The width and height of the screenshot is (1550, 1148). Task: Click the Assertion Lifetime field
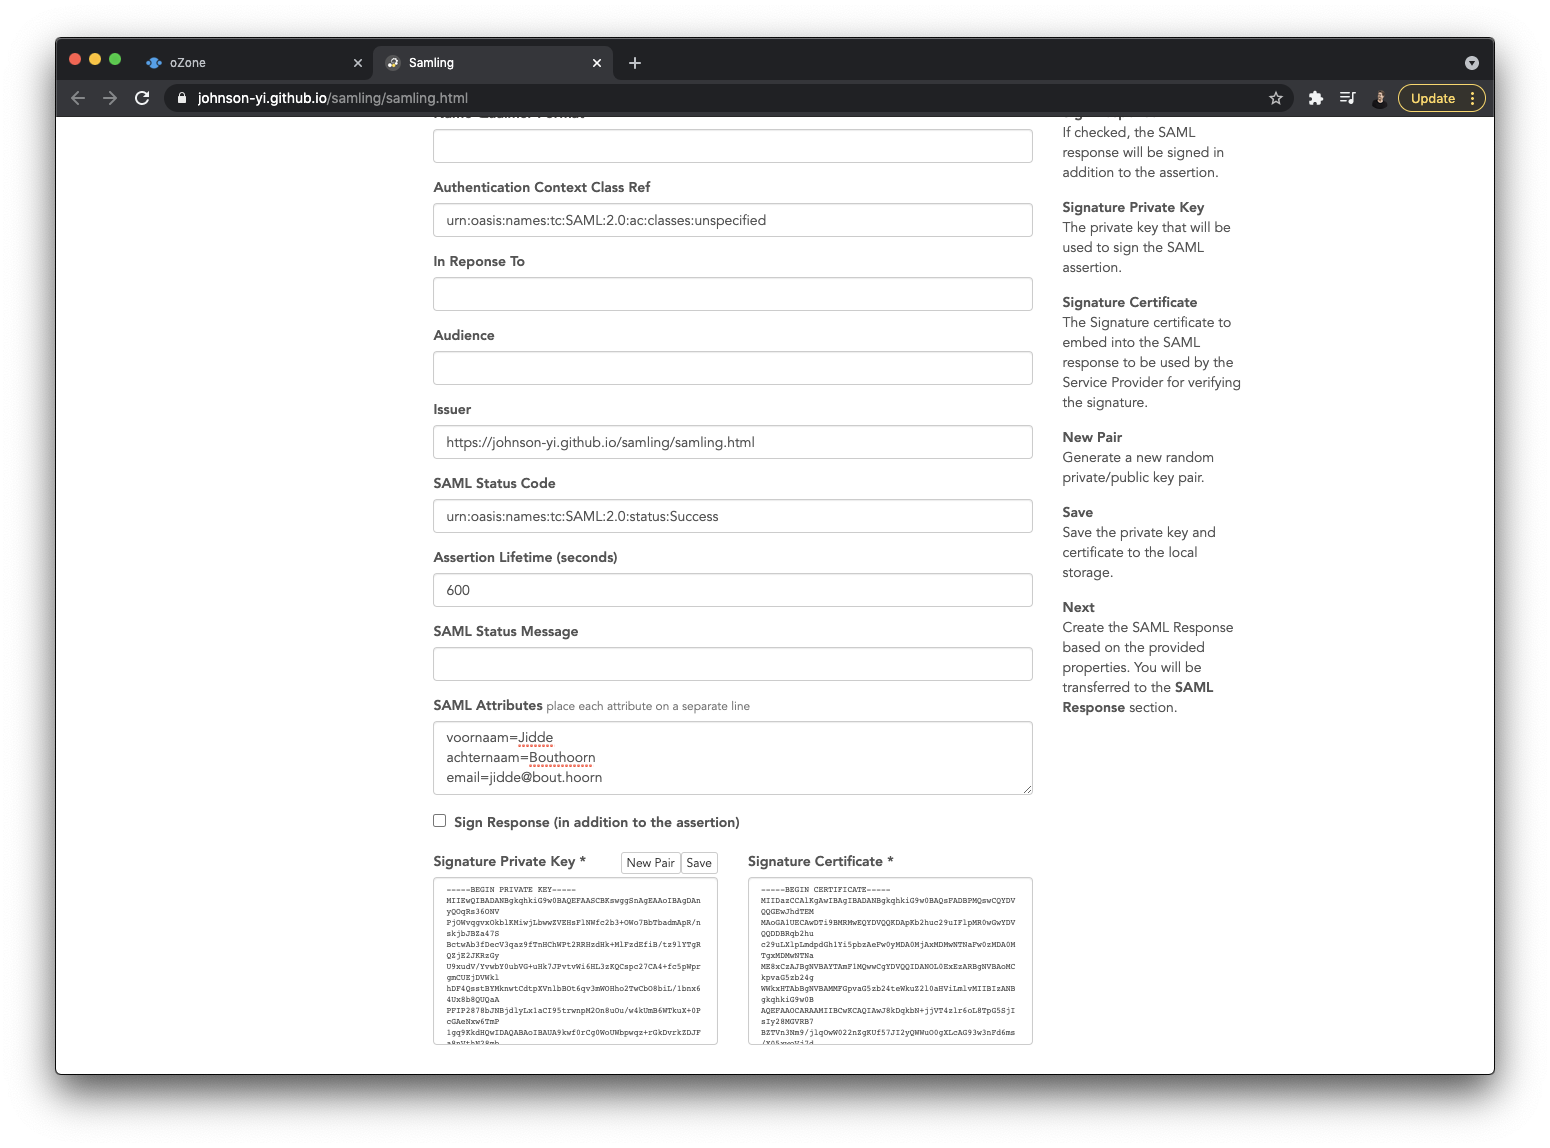click(x=732, y=590)
